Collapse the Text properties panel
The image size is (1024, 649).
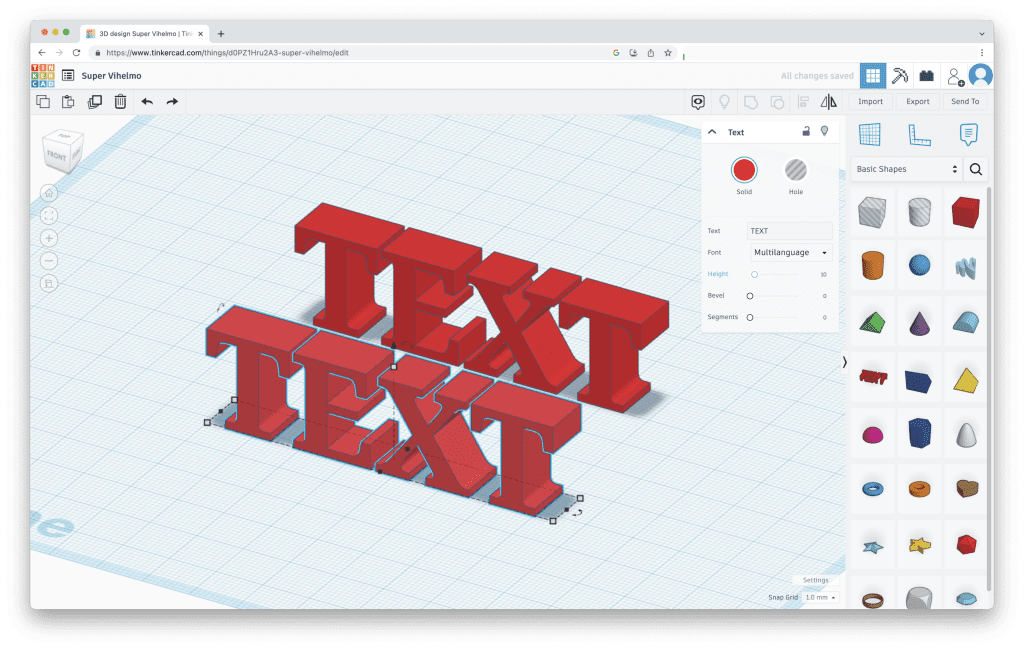[712, 132]
